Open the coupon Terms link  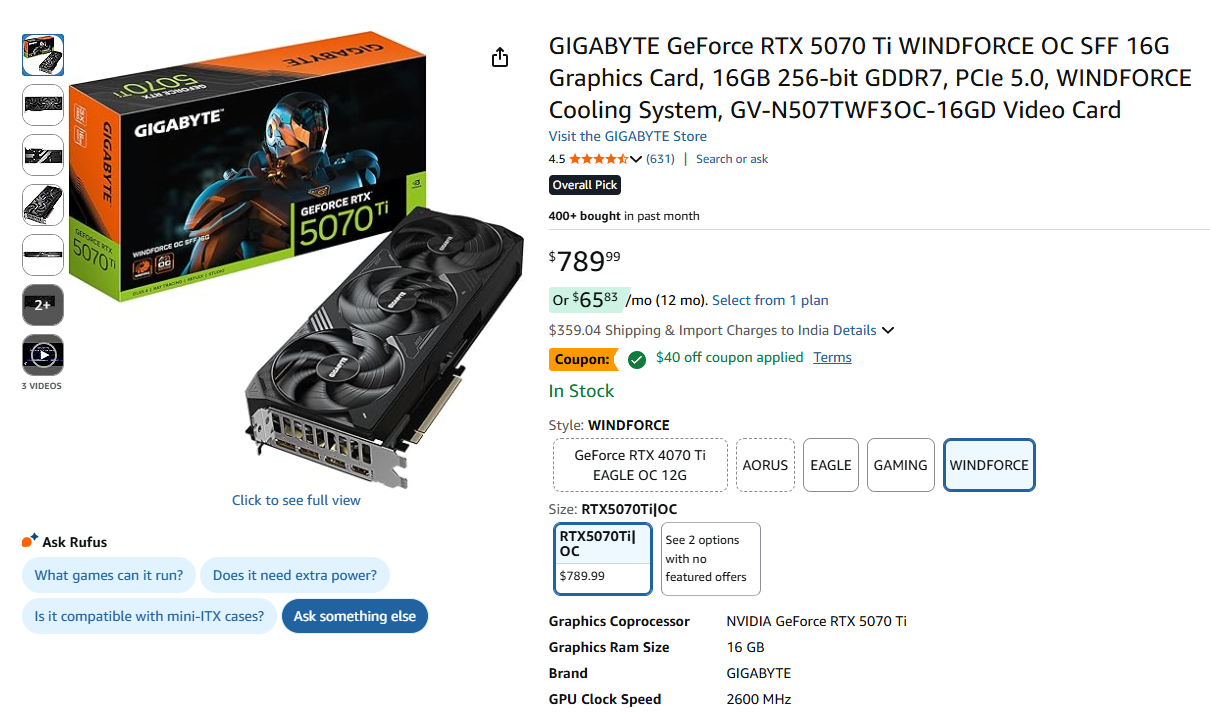pos(831,357)
